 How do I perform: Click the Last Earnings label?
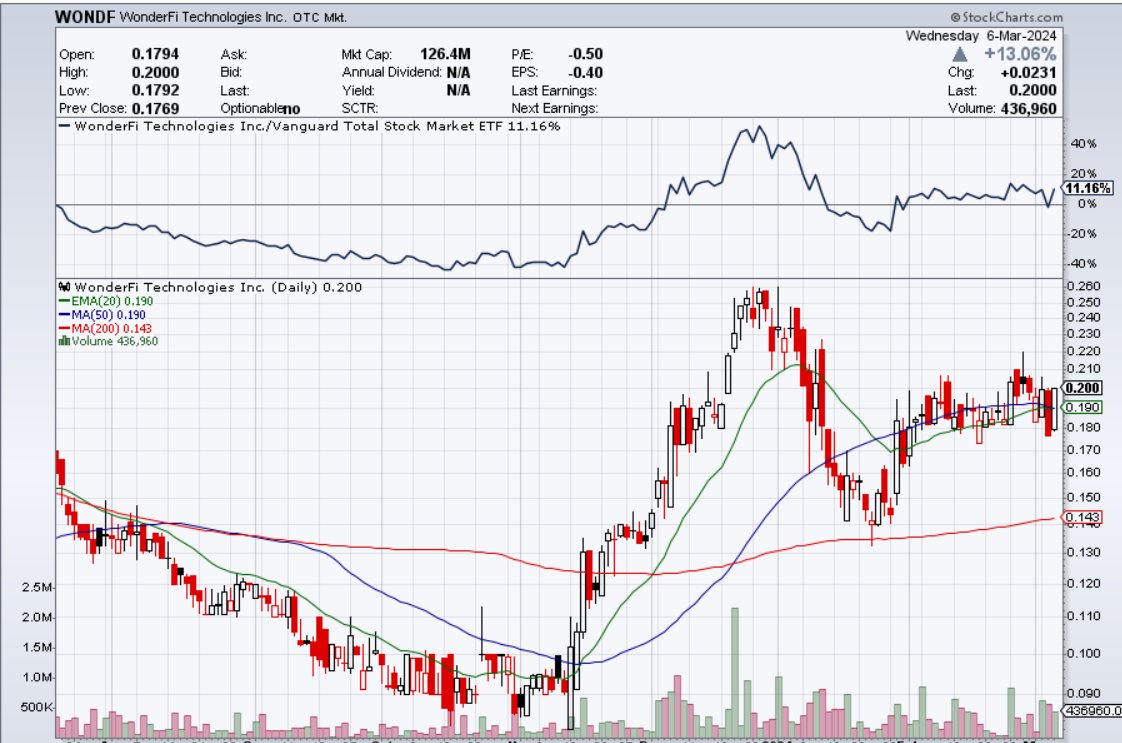(554, 91)
